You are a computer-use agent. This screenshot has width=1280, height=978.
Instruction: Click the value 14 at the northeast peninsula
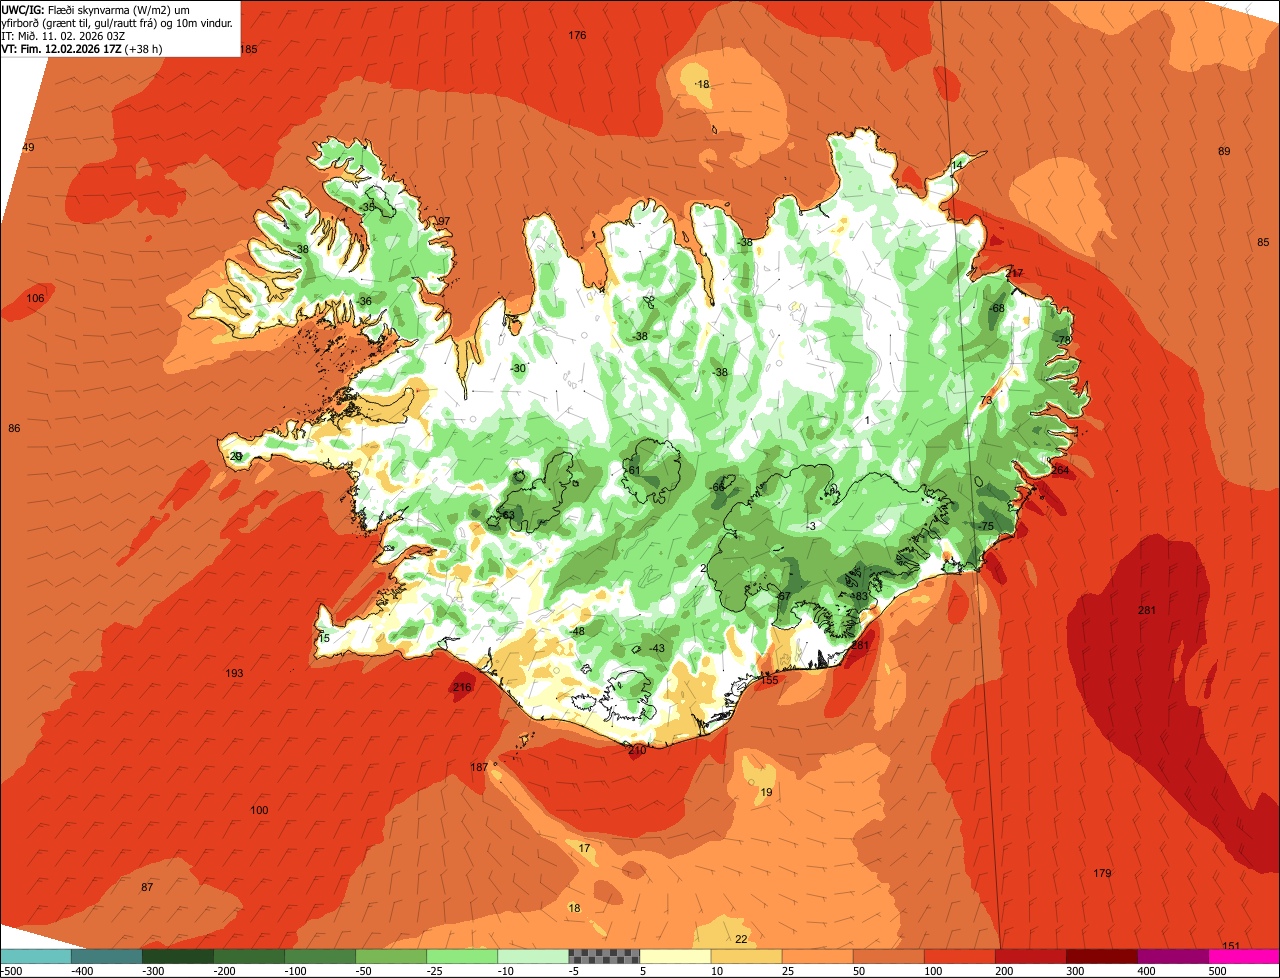(x=957, y=165)
